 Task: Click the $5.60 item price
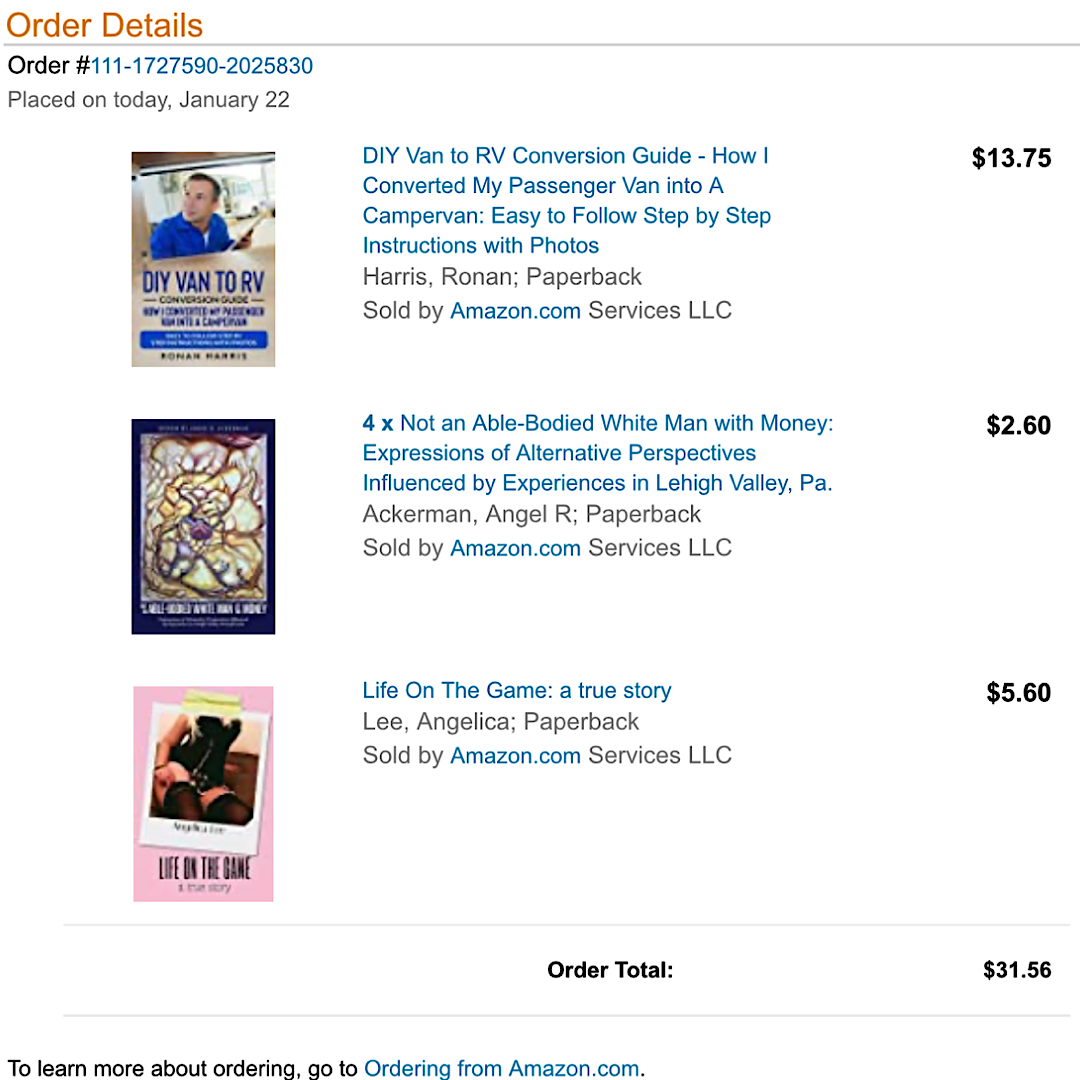coord(1018,693)
